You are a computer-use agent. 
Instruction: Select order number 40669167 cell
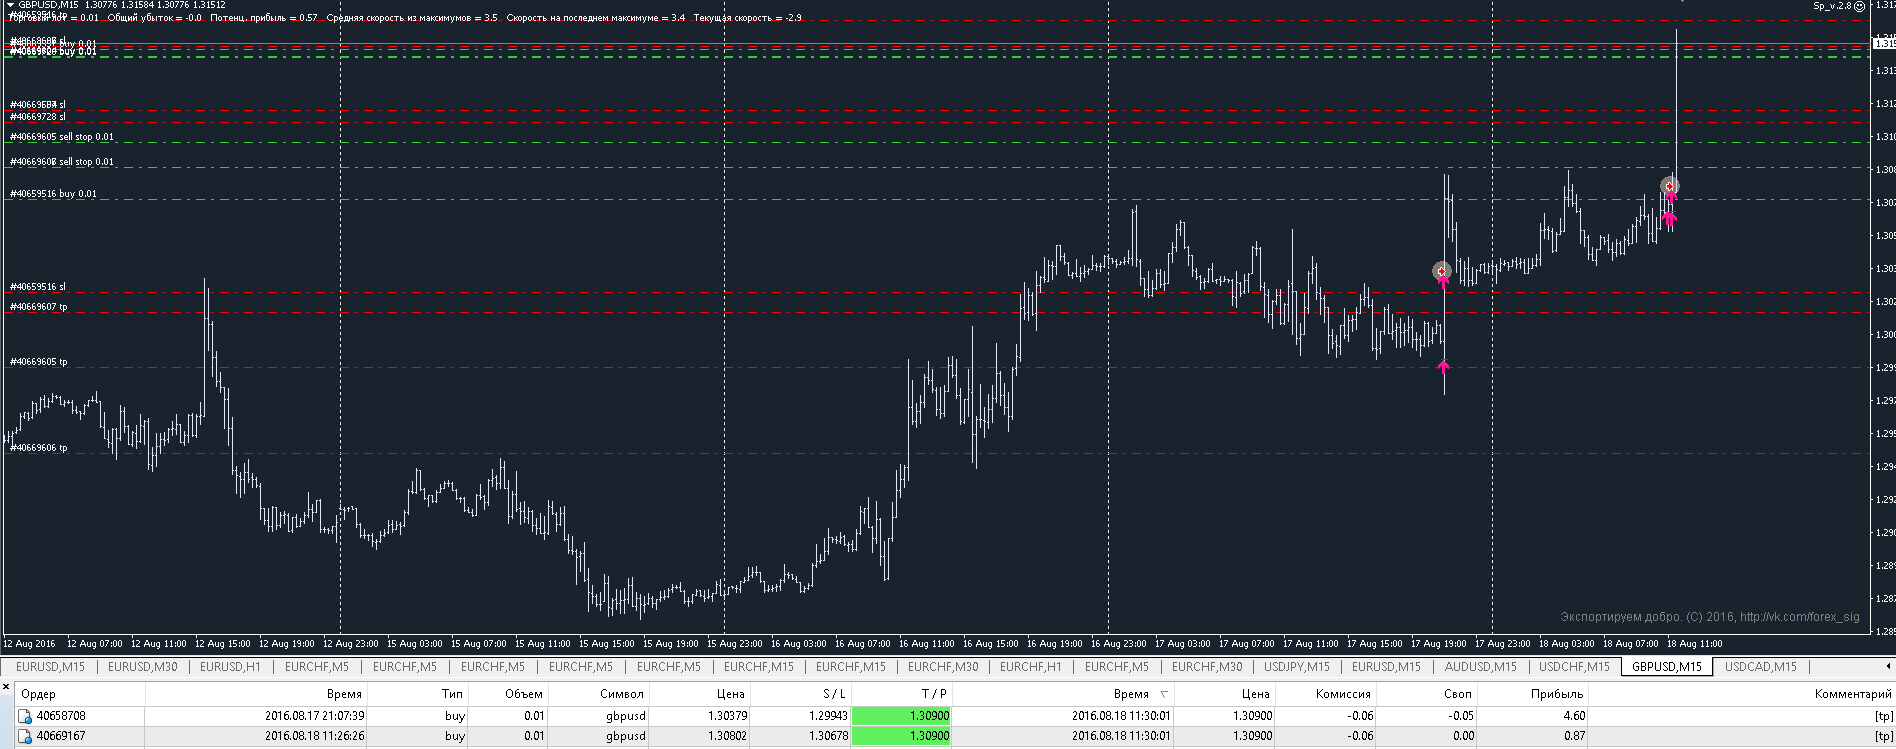point(61,736)
